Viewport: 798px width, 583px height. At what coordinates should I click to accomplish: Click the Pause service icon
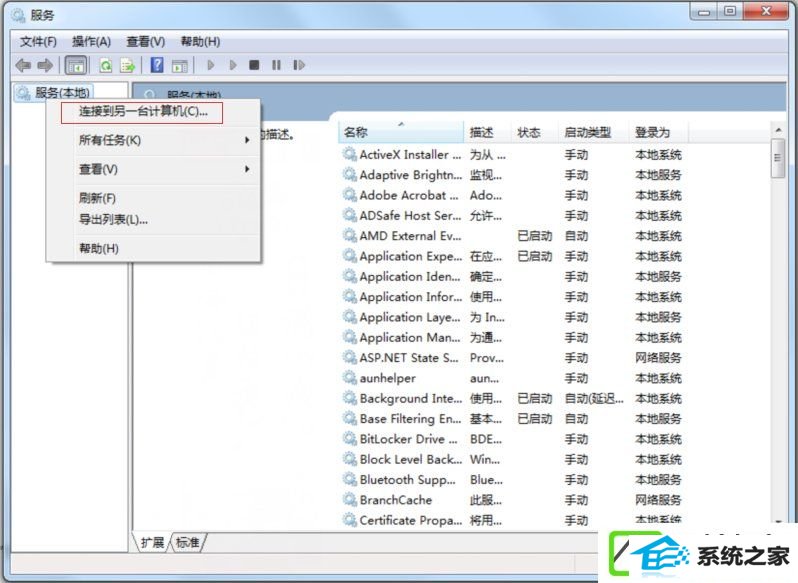click(x=276, y=65)
